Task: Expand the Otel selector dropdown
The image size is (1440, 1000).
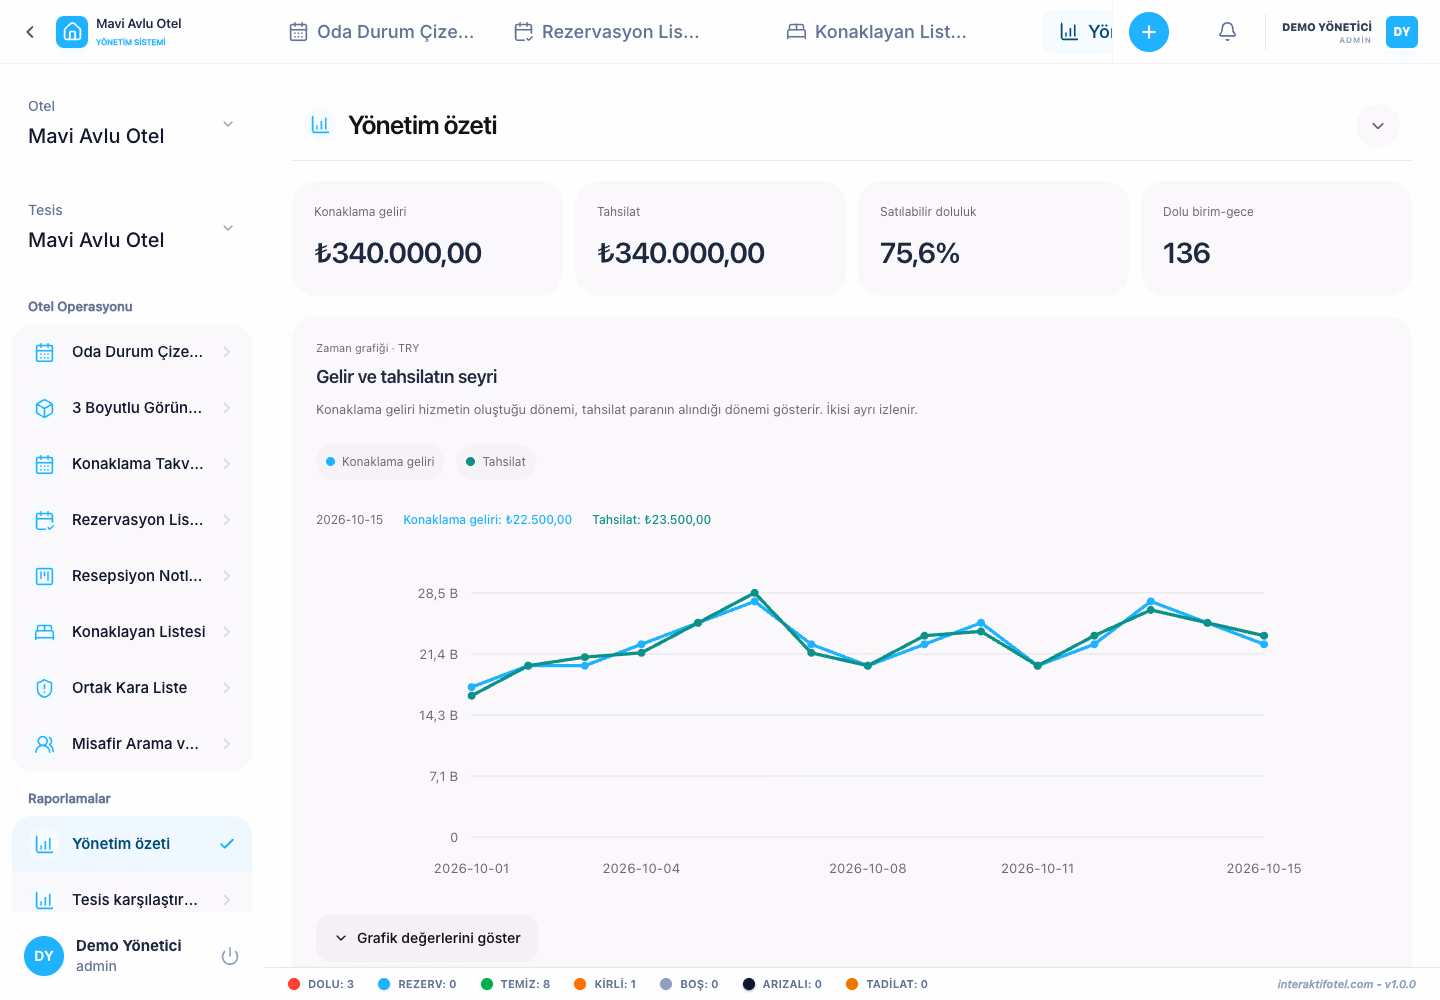Action: click(x=130, y=124)
